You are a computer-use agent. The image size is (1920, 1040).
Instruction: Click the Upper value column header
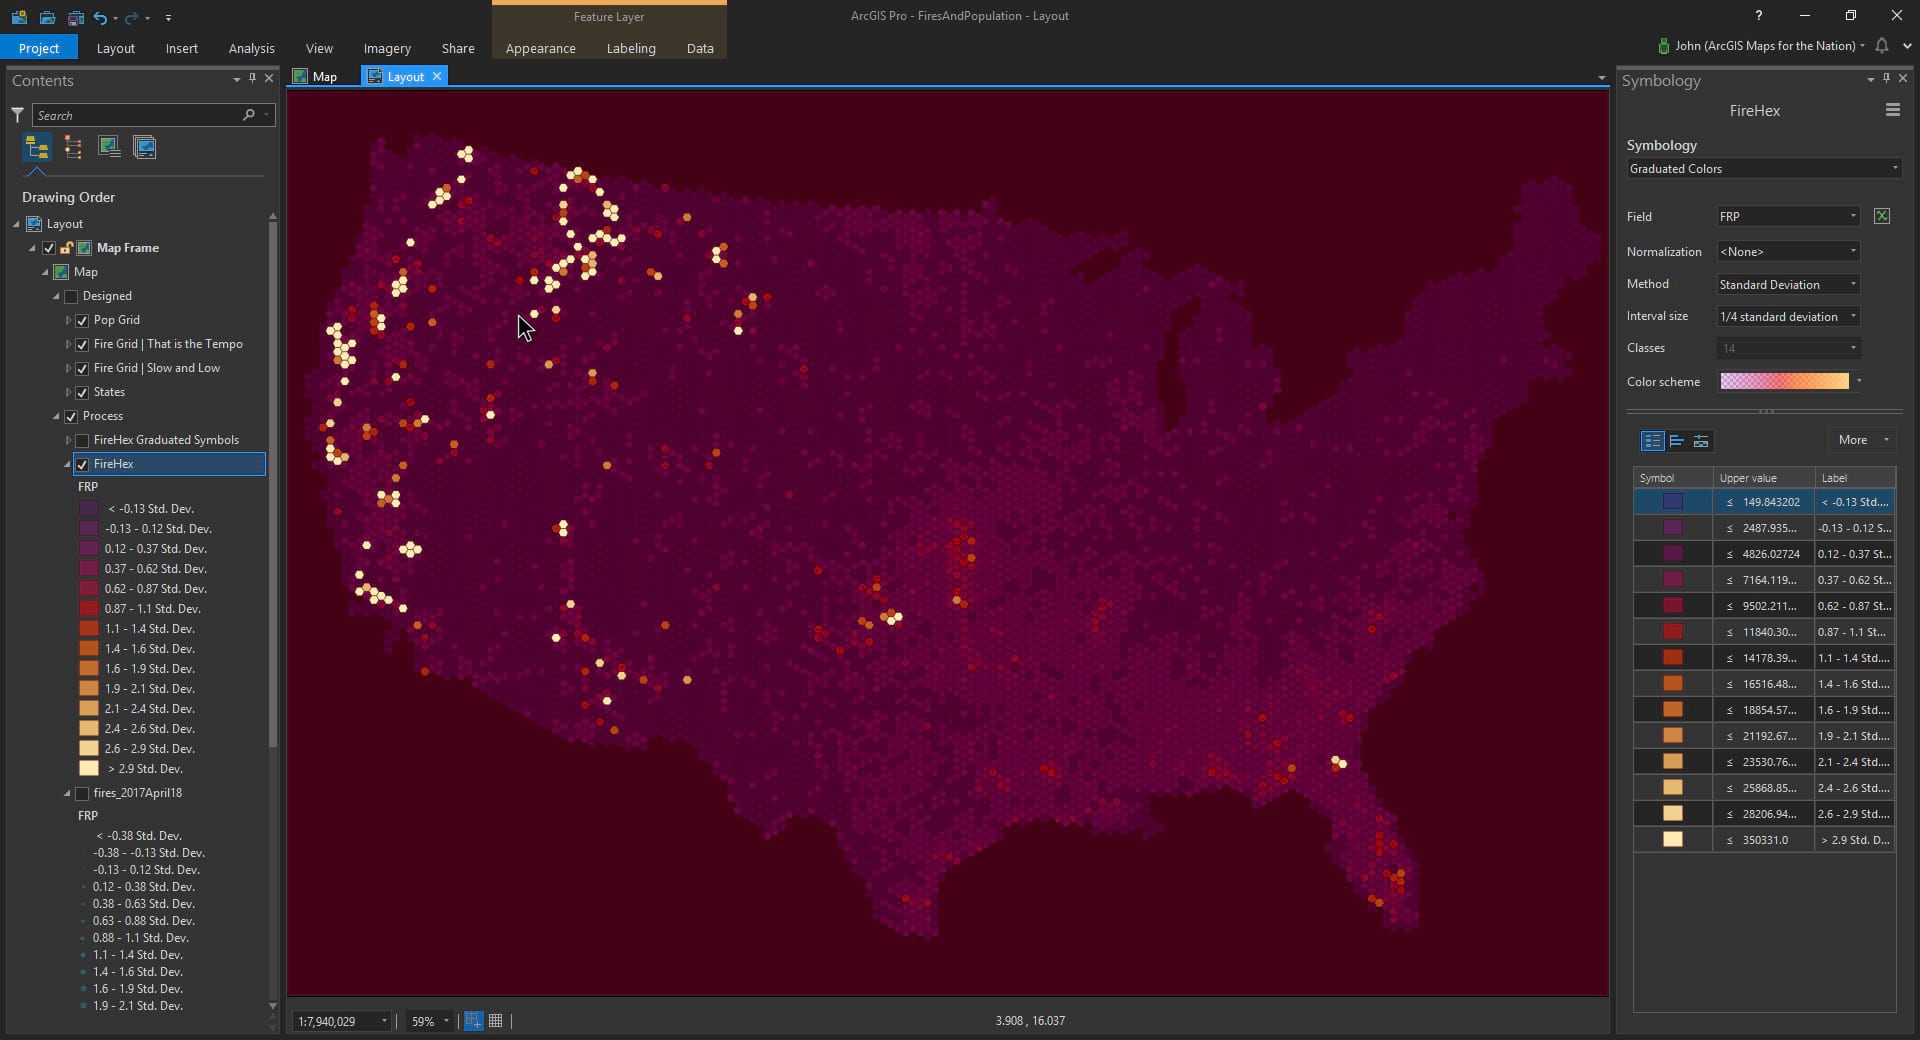pos(1764,478)
